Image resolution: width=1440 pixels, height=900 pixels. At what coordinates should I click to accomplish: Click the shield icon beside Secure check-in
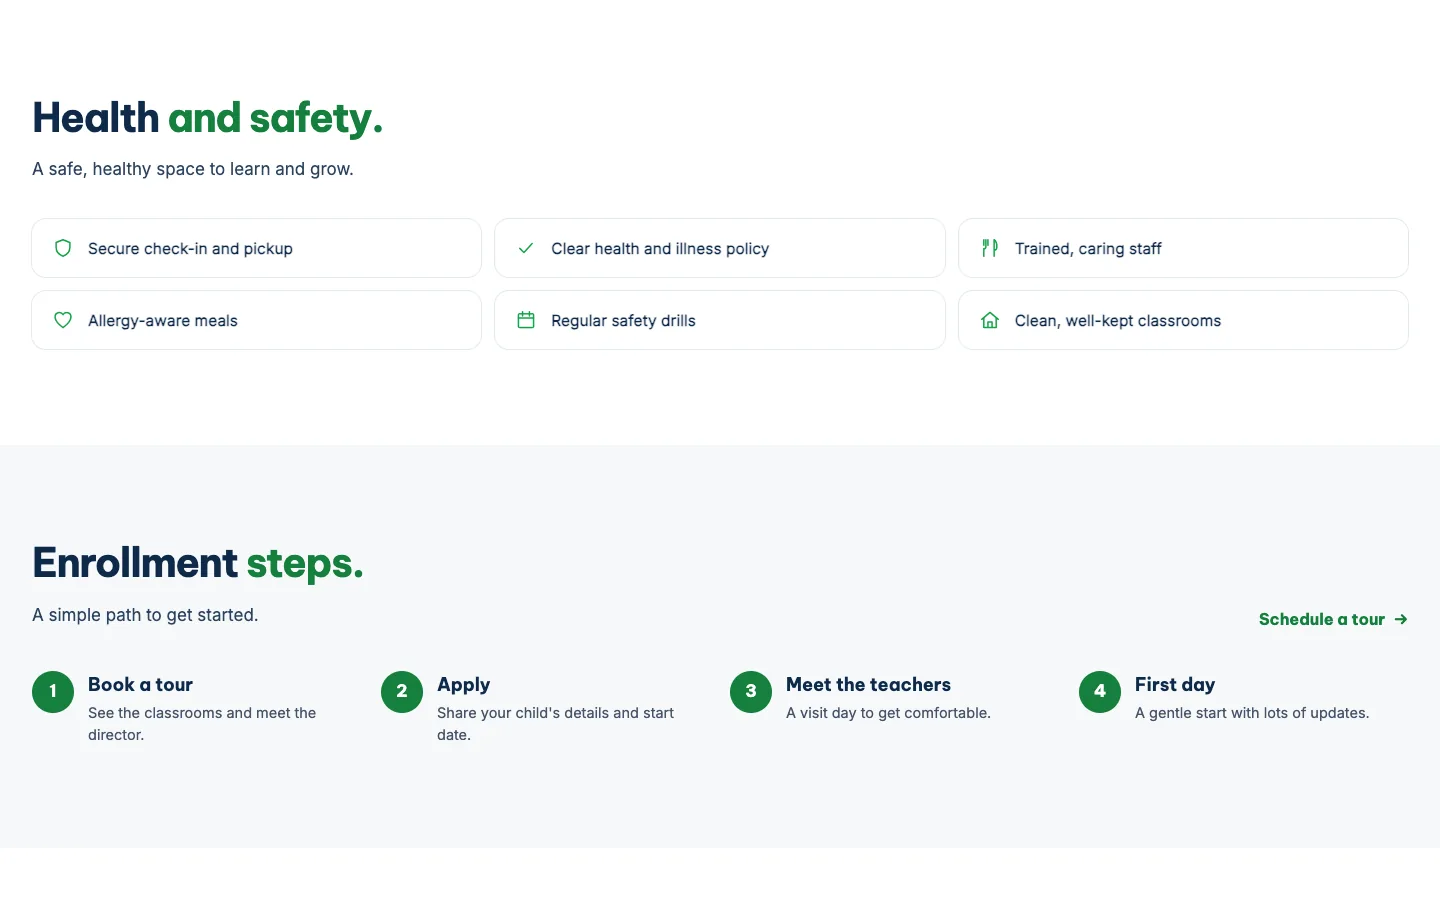[63, 248]
